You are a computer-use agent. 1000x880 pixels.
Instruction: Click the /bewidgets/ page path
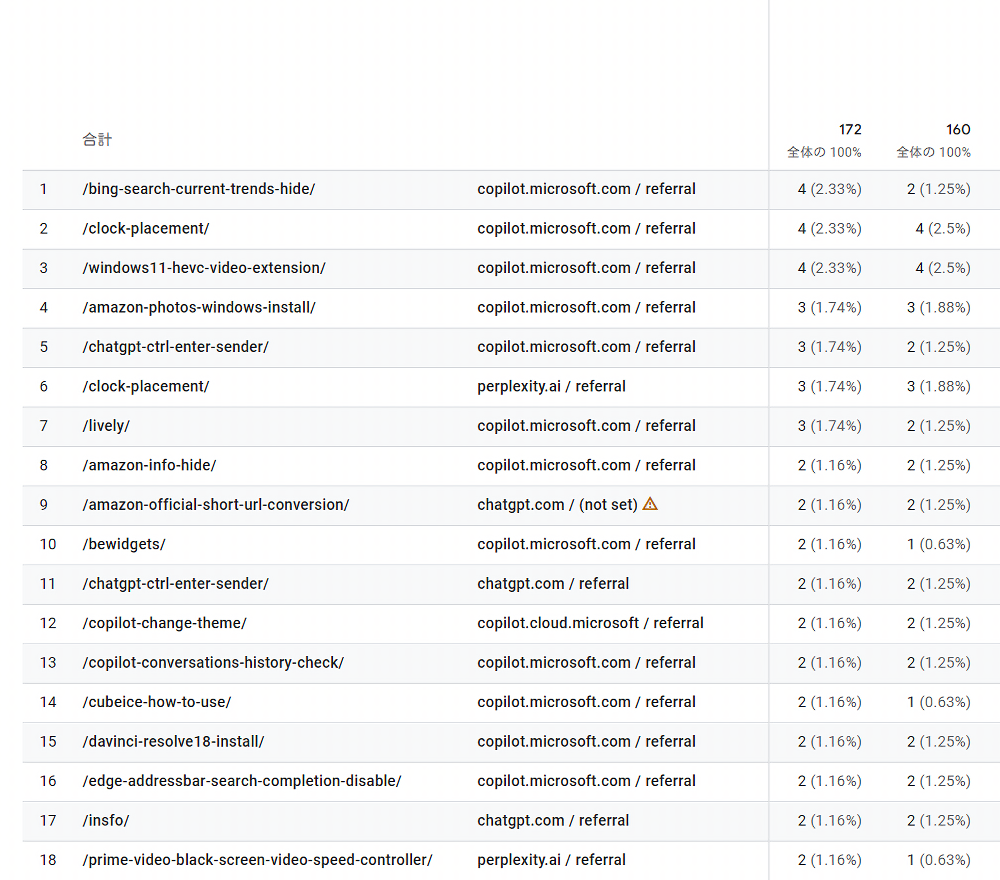[x=124, y=545]
